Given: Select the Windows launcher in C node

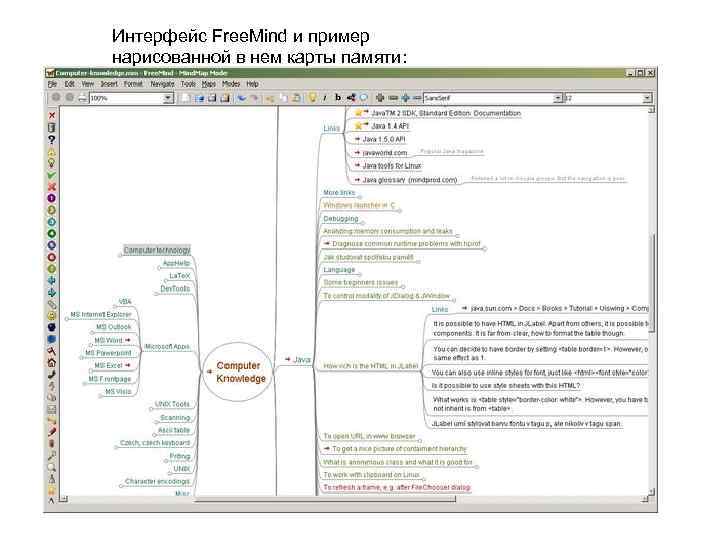Looking at the screenshot, I should point(359,206).
